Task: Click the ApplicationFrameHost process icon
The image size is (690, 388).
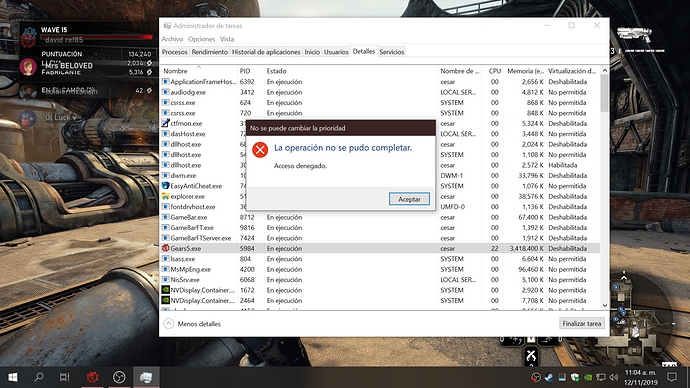Action: click(x=165, y=81)
